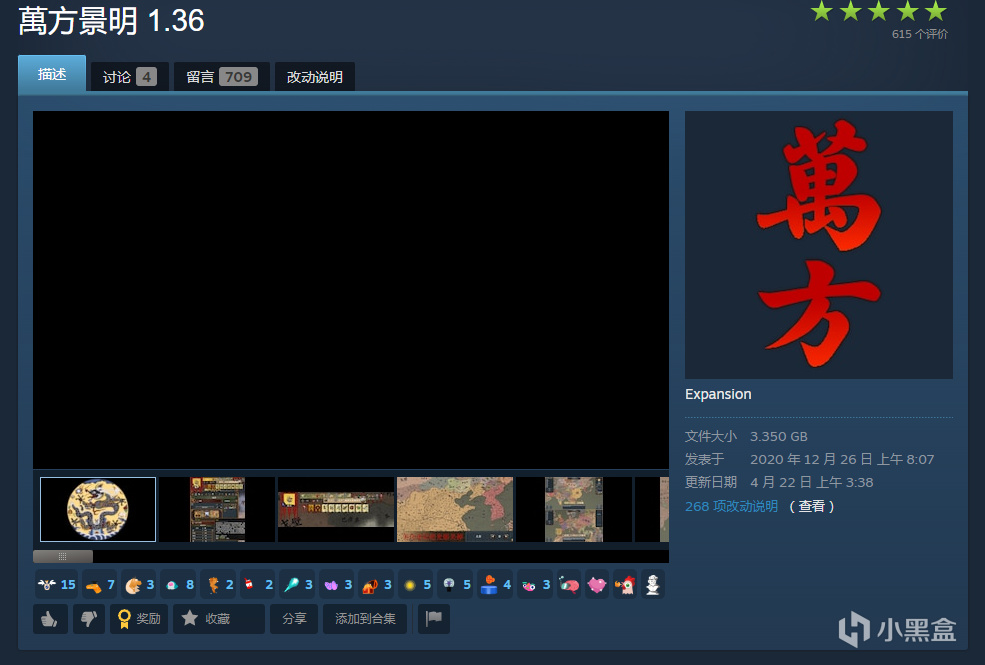The height and width of the screenshot is (665, 985).
Task: Click the 萬方景明 1.36 title
Action: tap(111, 21)
